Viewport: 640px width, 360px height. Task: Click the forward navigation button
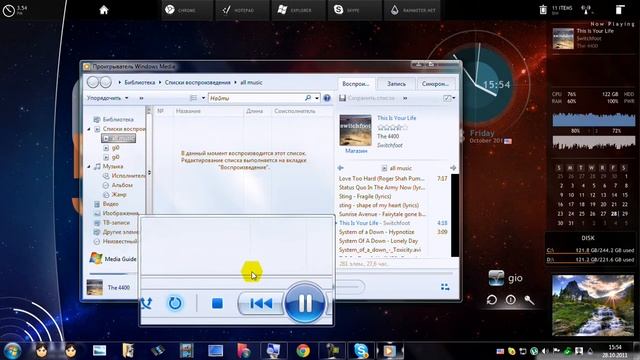pyautogui.click(x=106, y=82)
